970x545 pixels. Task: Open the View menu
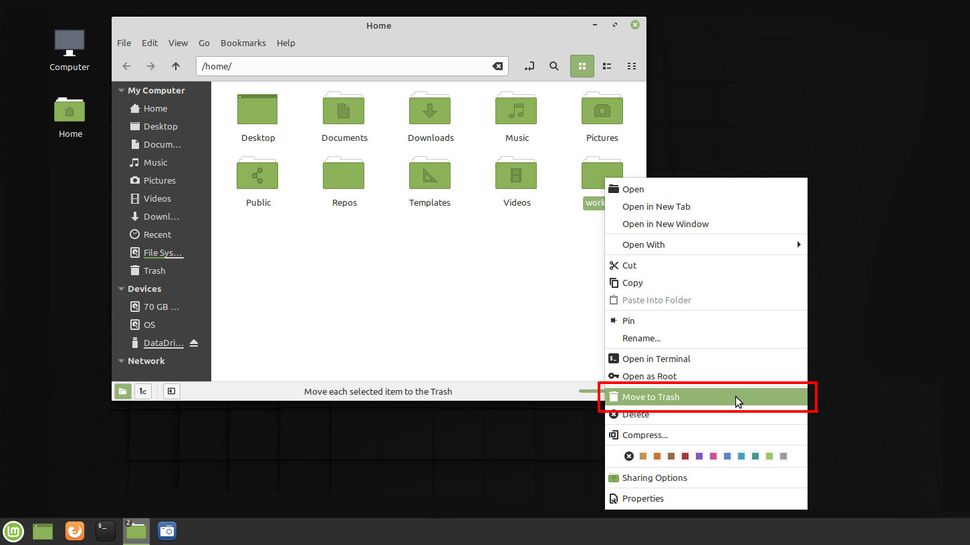[x=178, y=43]
